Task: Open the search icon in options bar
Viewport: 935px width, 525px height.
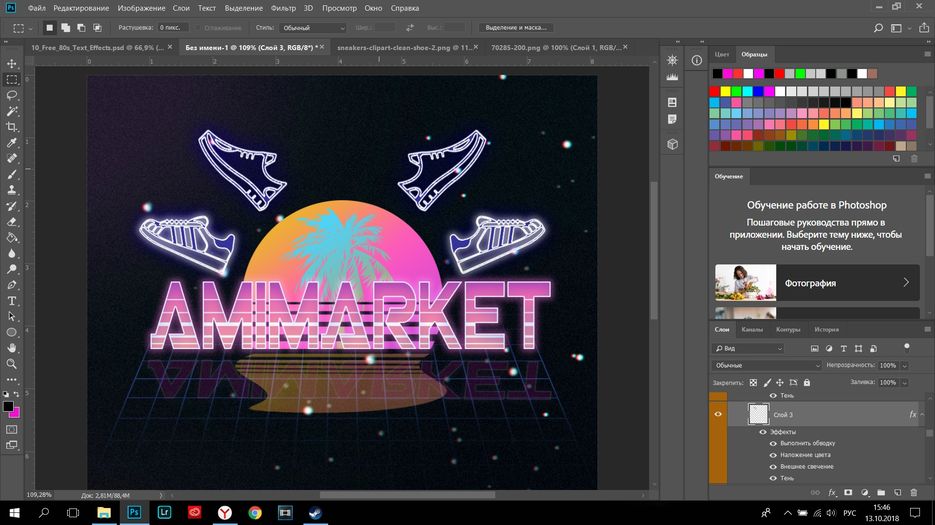Action: point(878,28)
